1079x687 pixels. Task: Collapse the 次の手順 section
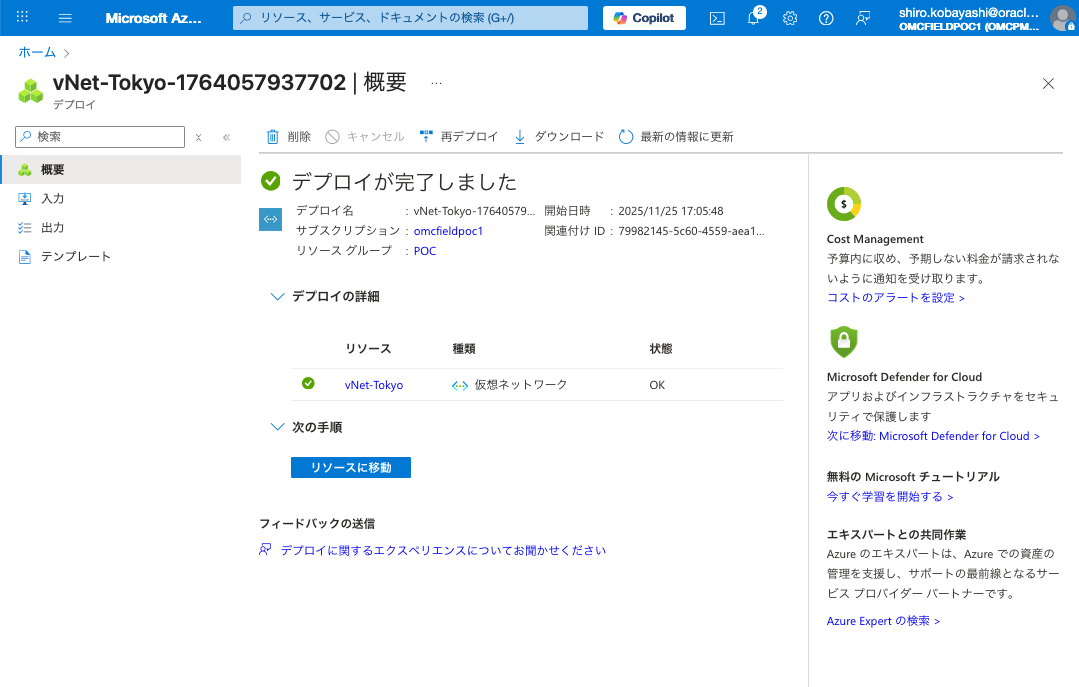coord(306,427)
